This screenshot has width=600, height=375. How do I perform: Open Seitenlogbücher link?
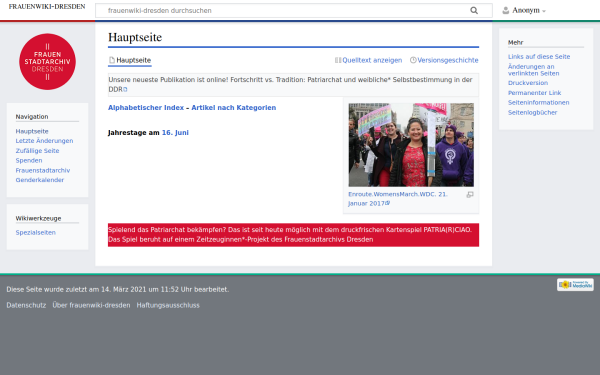(x=532, y=112)
